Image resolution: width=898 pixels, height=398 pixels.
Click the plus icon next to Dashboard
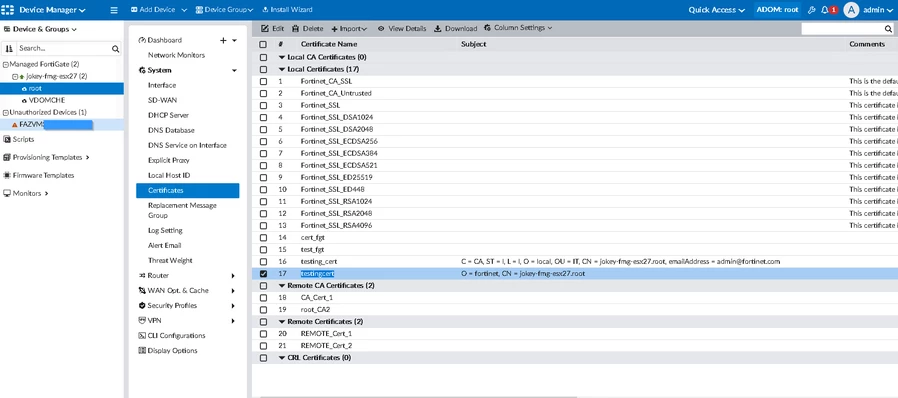point(223,40)
